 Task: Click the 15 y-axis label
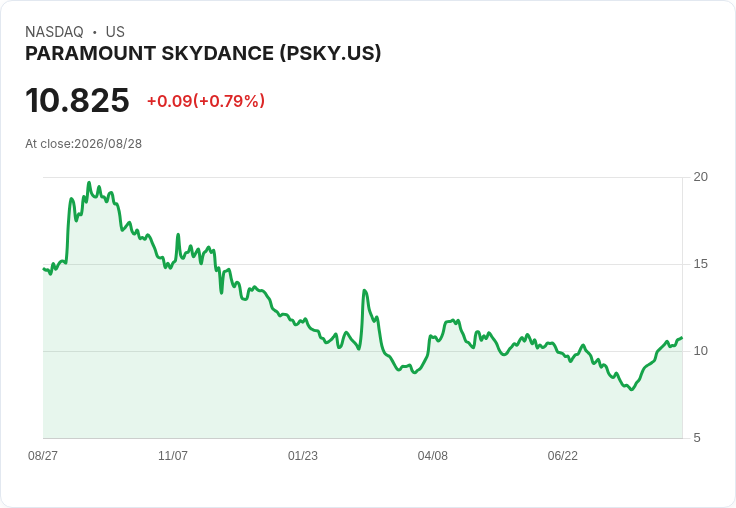700,264
